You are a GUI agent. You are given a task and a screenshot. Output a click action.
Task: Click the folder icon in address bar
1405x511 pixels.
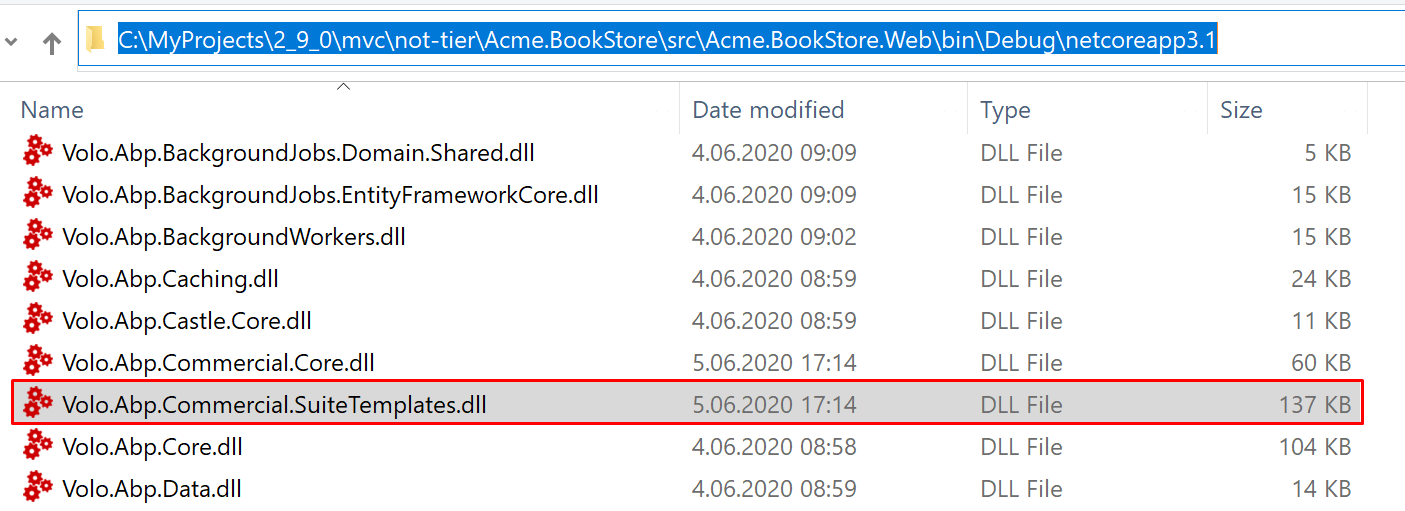pyautogui.click(x=96, y=40)
